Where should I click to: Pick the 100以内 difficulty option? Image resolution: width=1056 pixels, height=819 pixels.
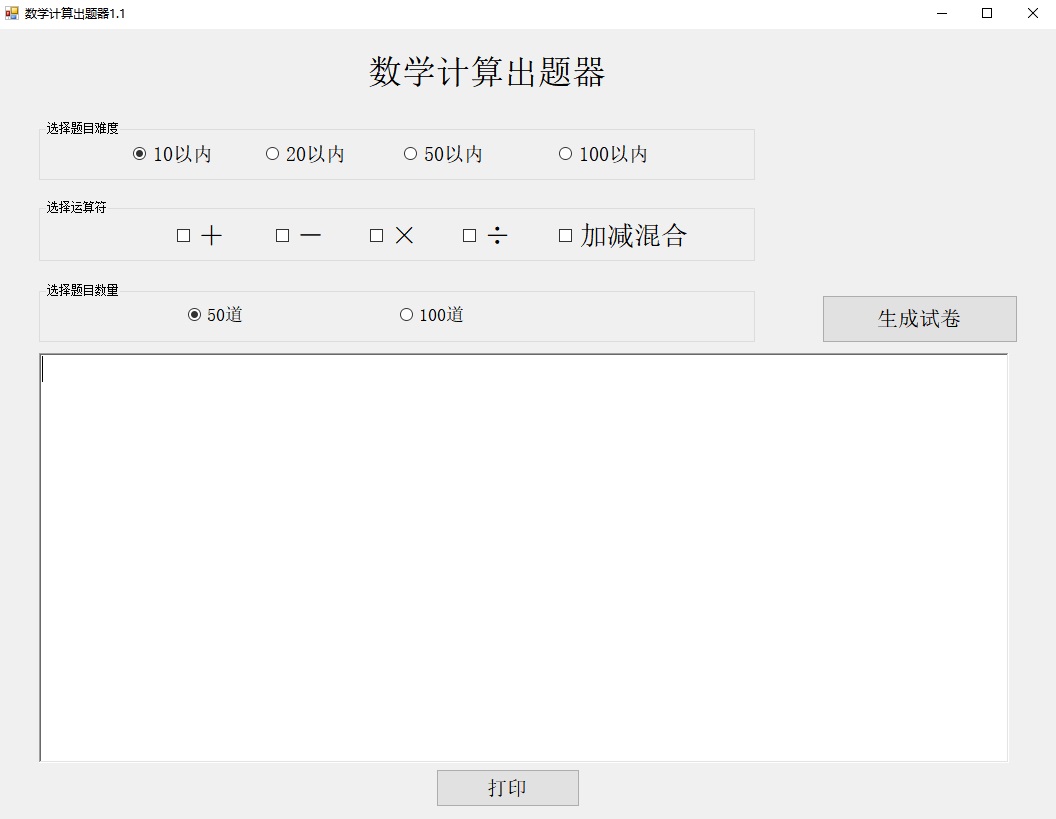point(603,154)
